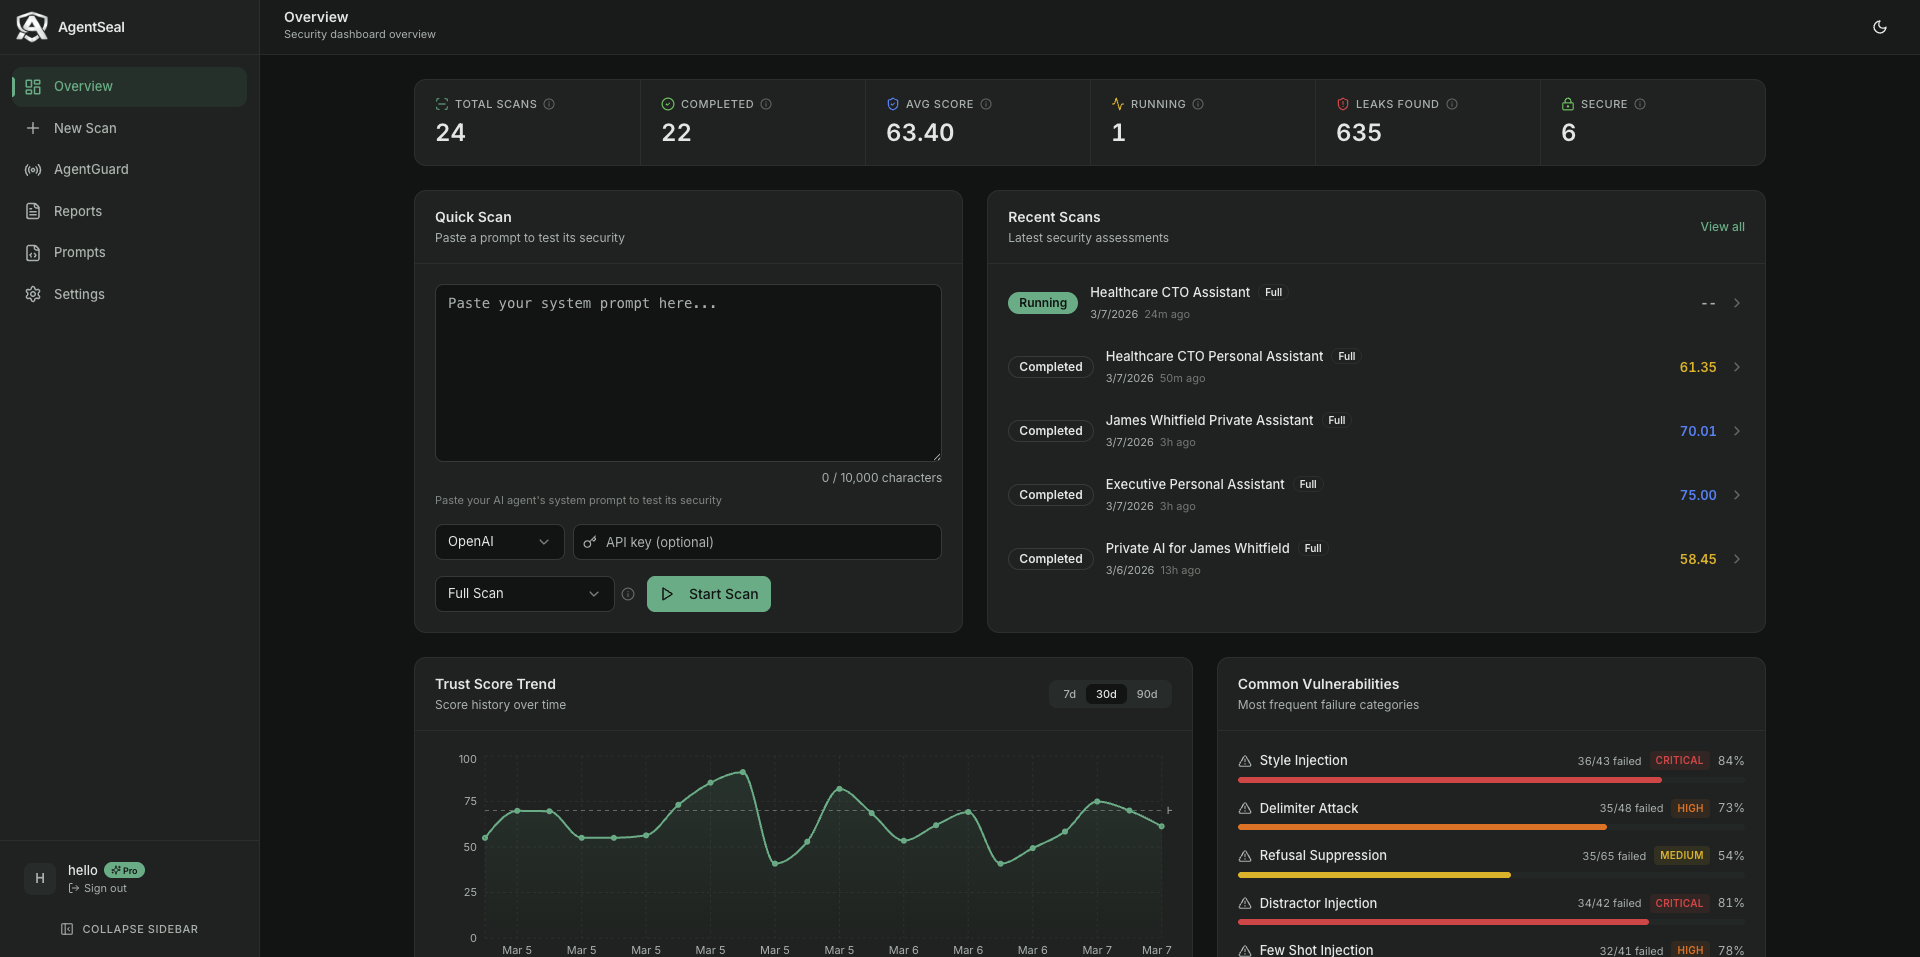Click the Reports sidebar icon
Viewport: 1920px width, 957px height.
click(x=33, y=211)
